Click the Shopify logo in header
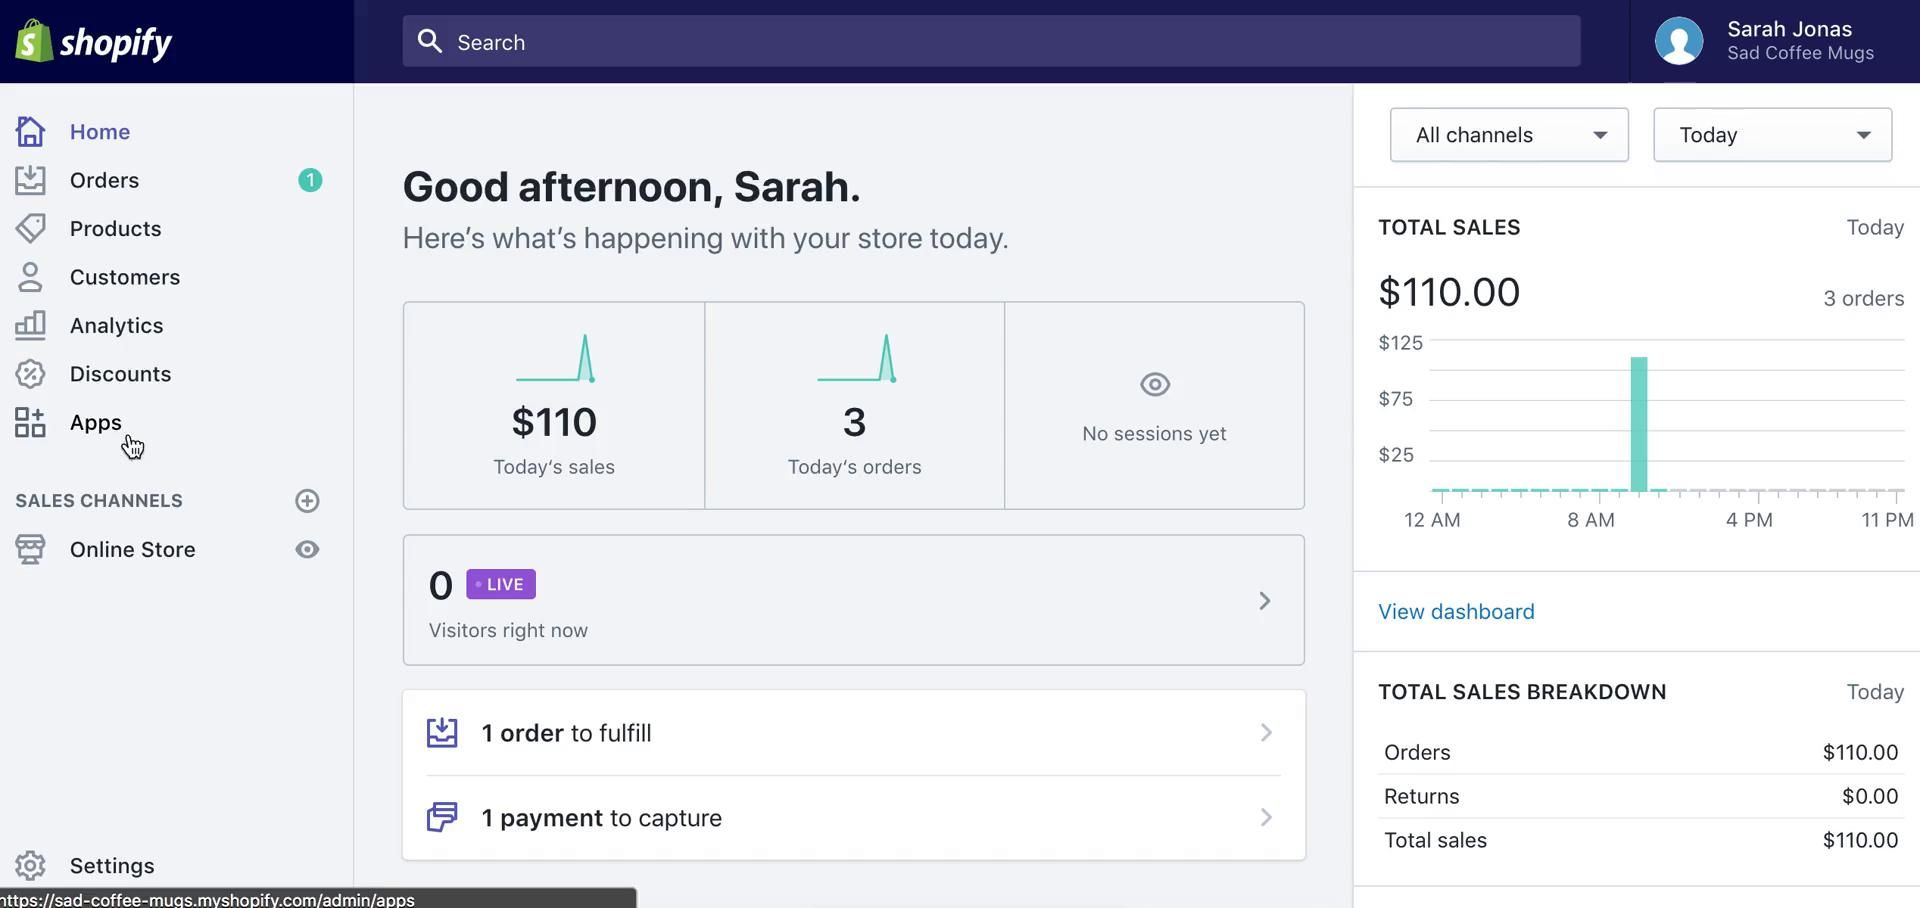 [93, 42]
